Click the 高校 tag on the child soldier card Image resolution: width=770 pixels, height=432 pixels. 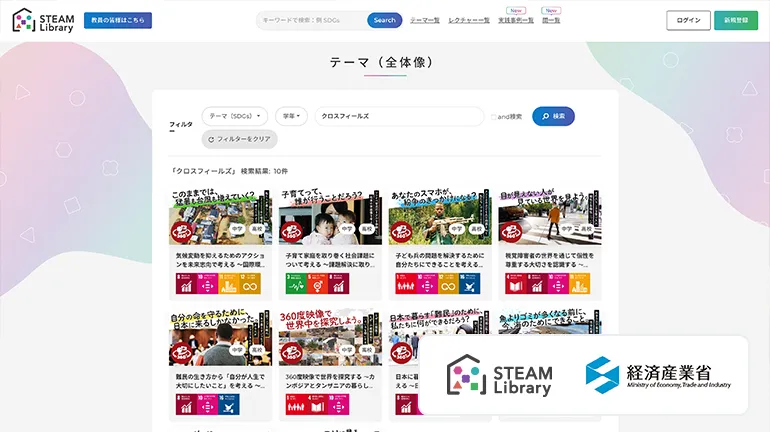pos(477,228)
